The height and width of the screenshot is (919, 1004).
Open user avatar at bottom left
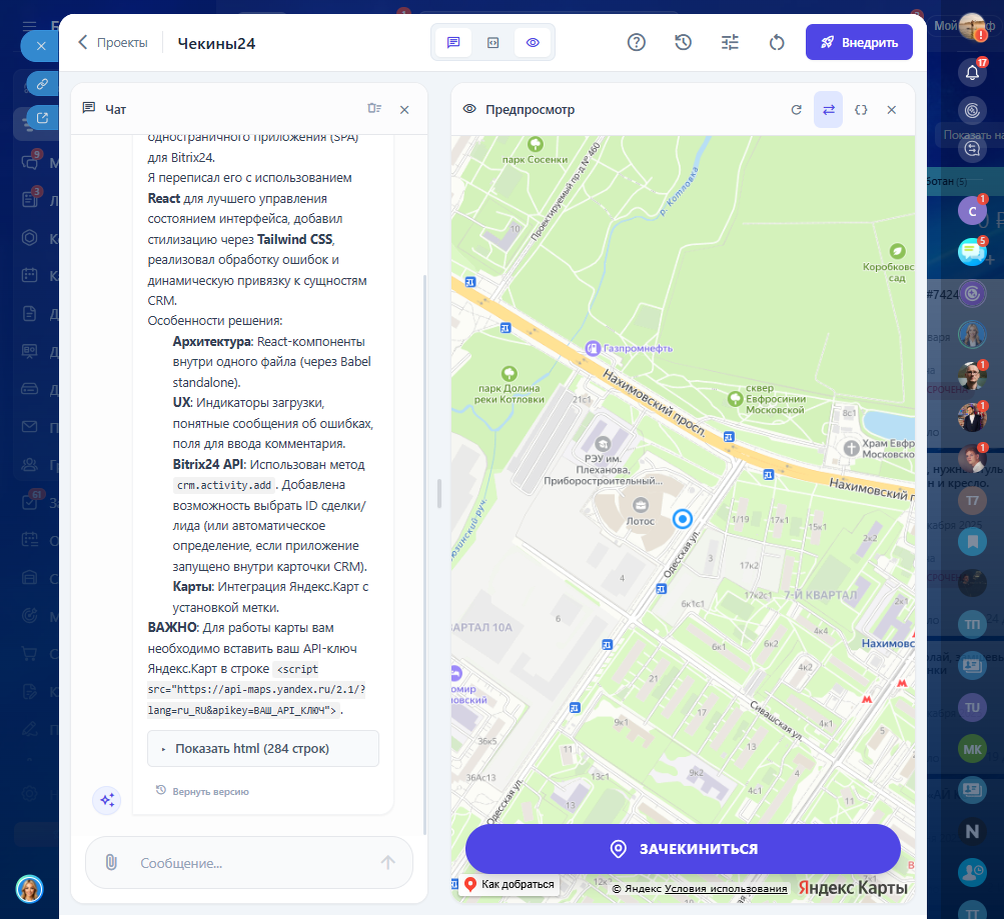click(x=29, y=889)
